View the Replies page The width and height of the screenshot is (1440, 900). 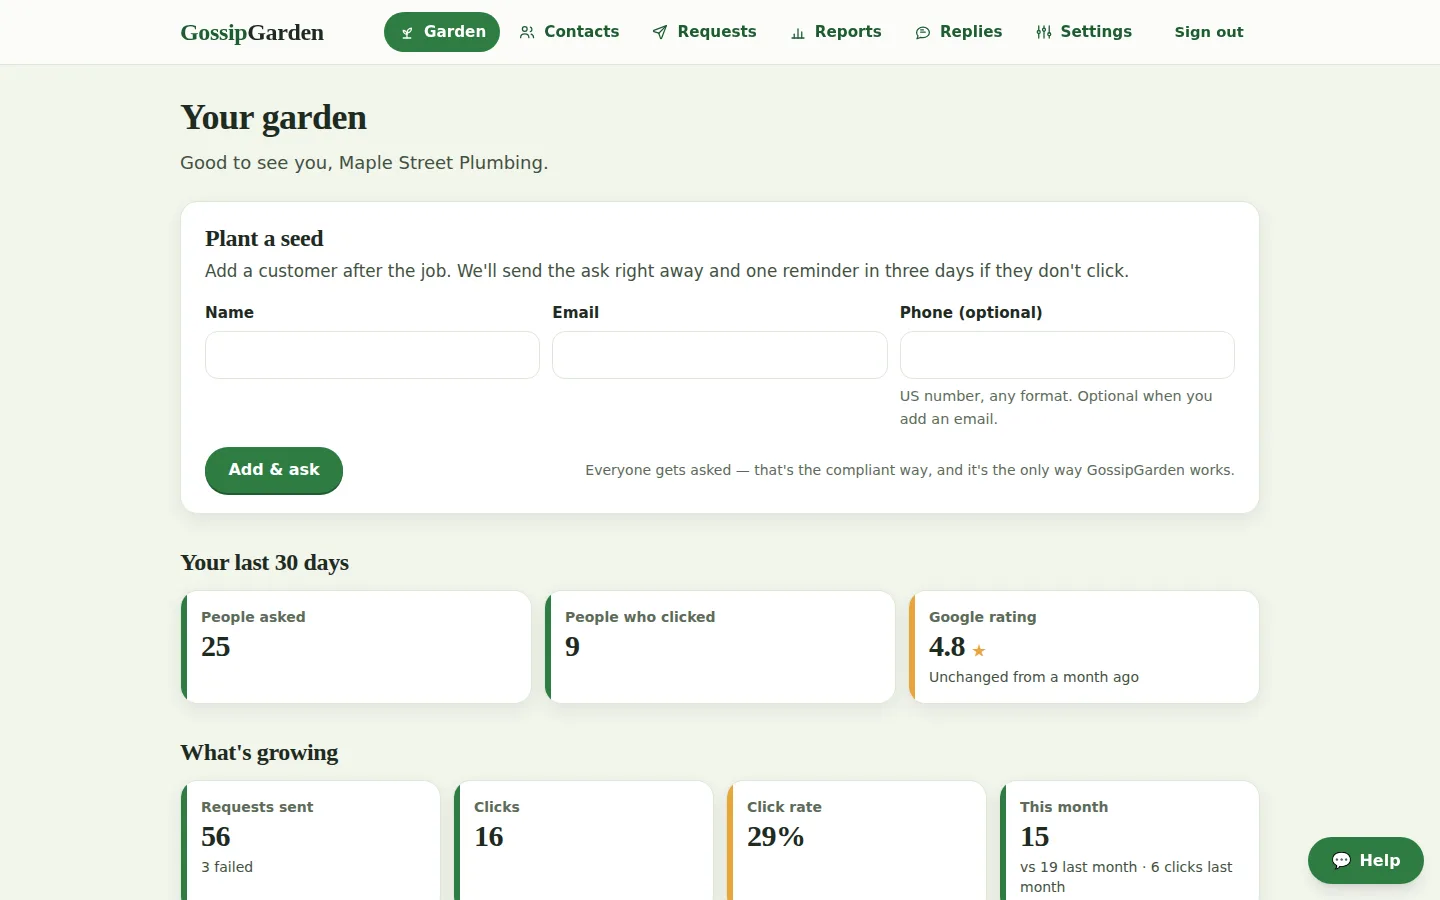pos(959,32)
